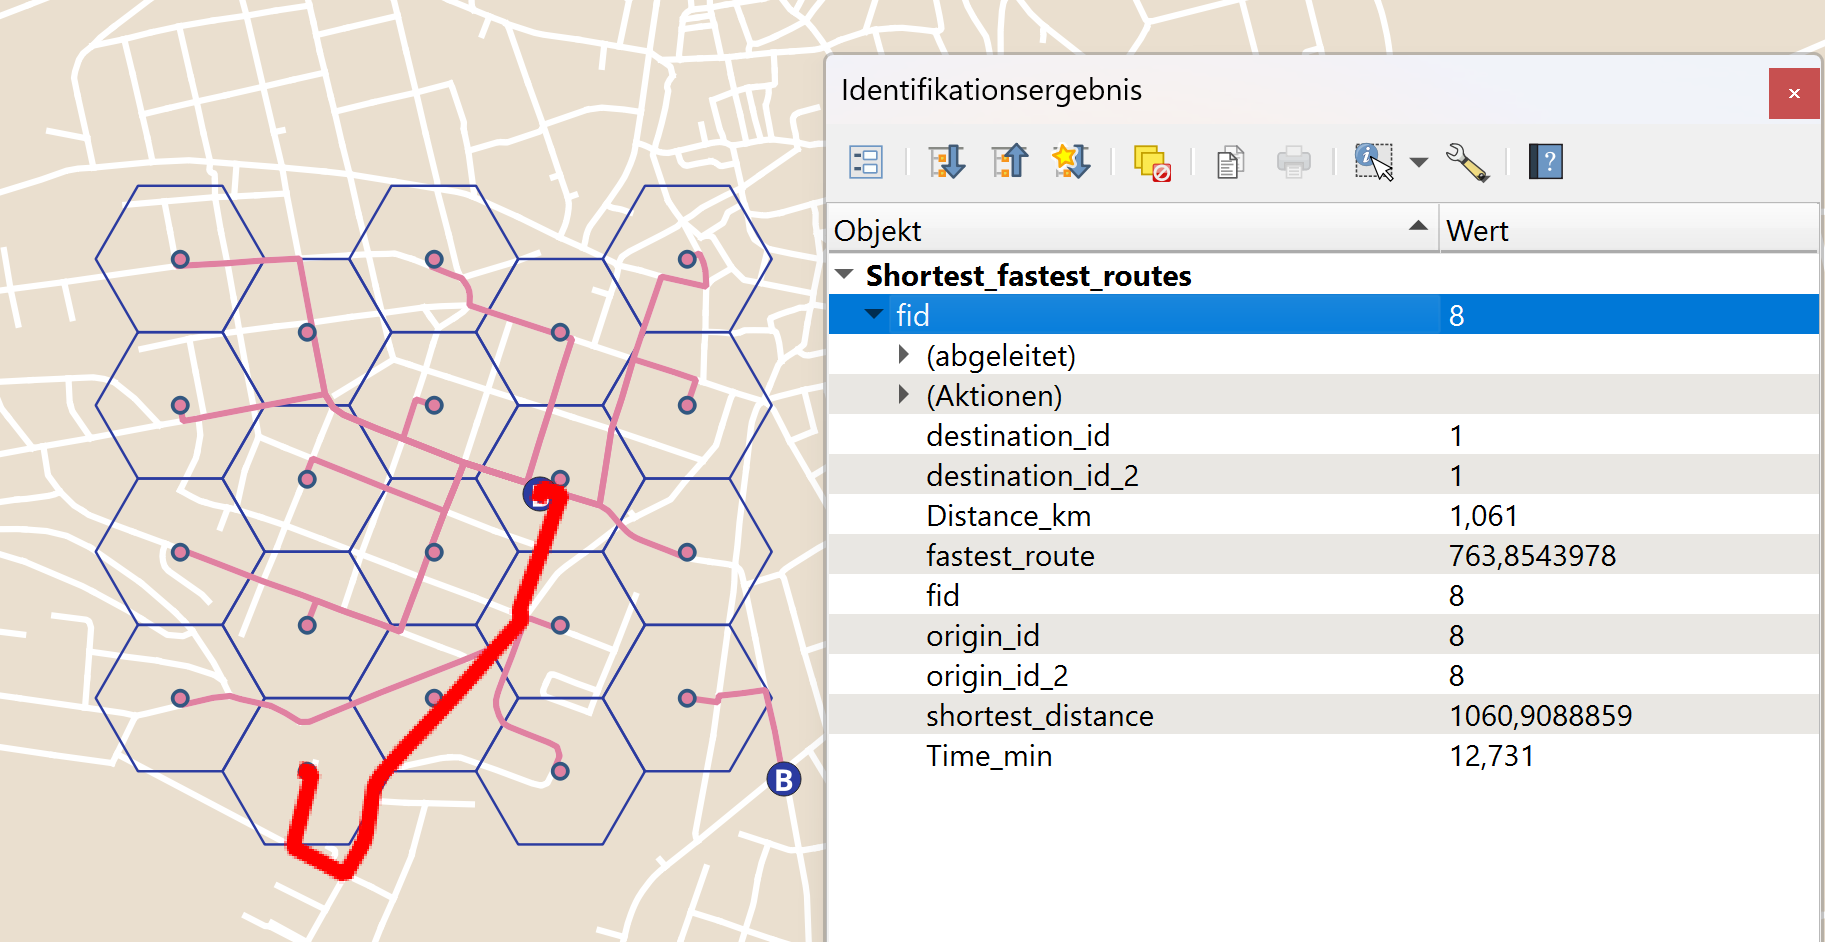Viewport: 1825px width, 942px height.
Task: Expand the (Aktionen) node
Action: pyautogui.click(x=904, y=395)
